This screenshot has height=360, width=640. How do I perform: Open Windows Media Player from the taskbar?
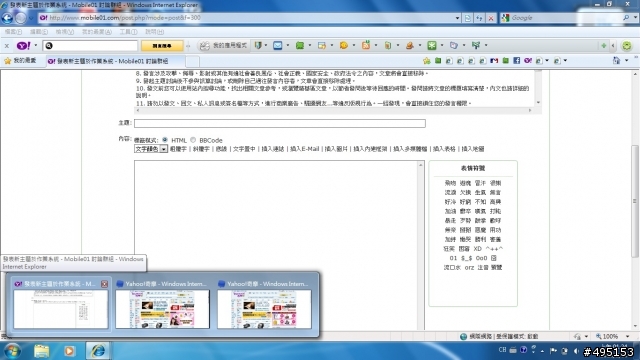(x=69, y=351)
